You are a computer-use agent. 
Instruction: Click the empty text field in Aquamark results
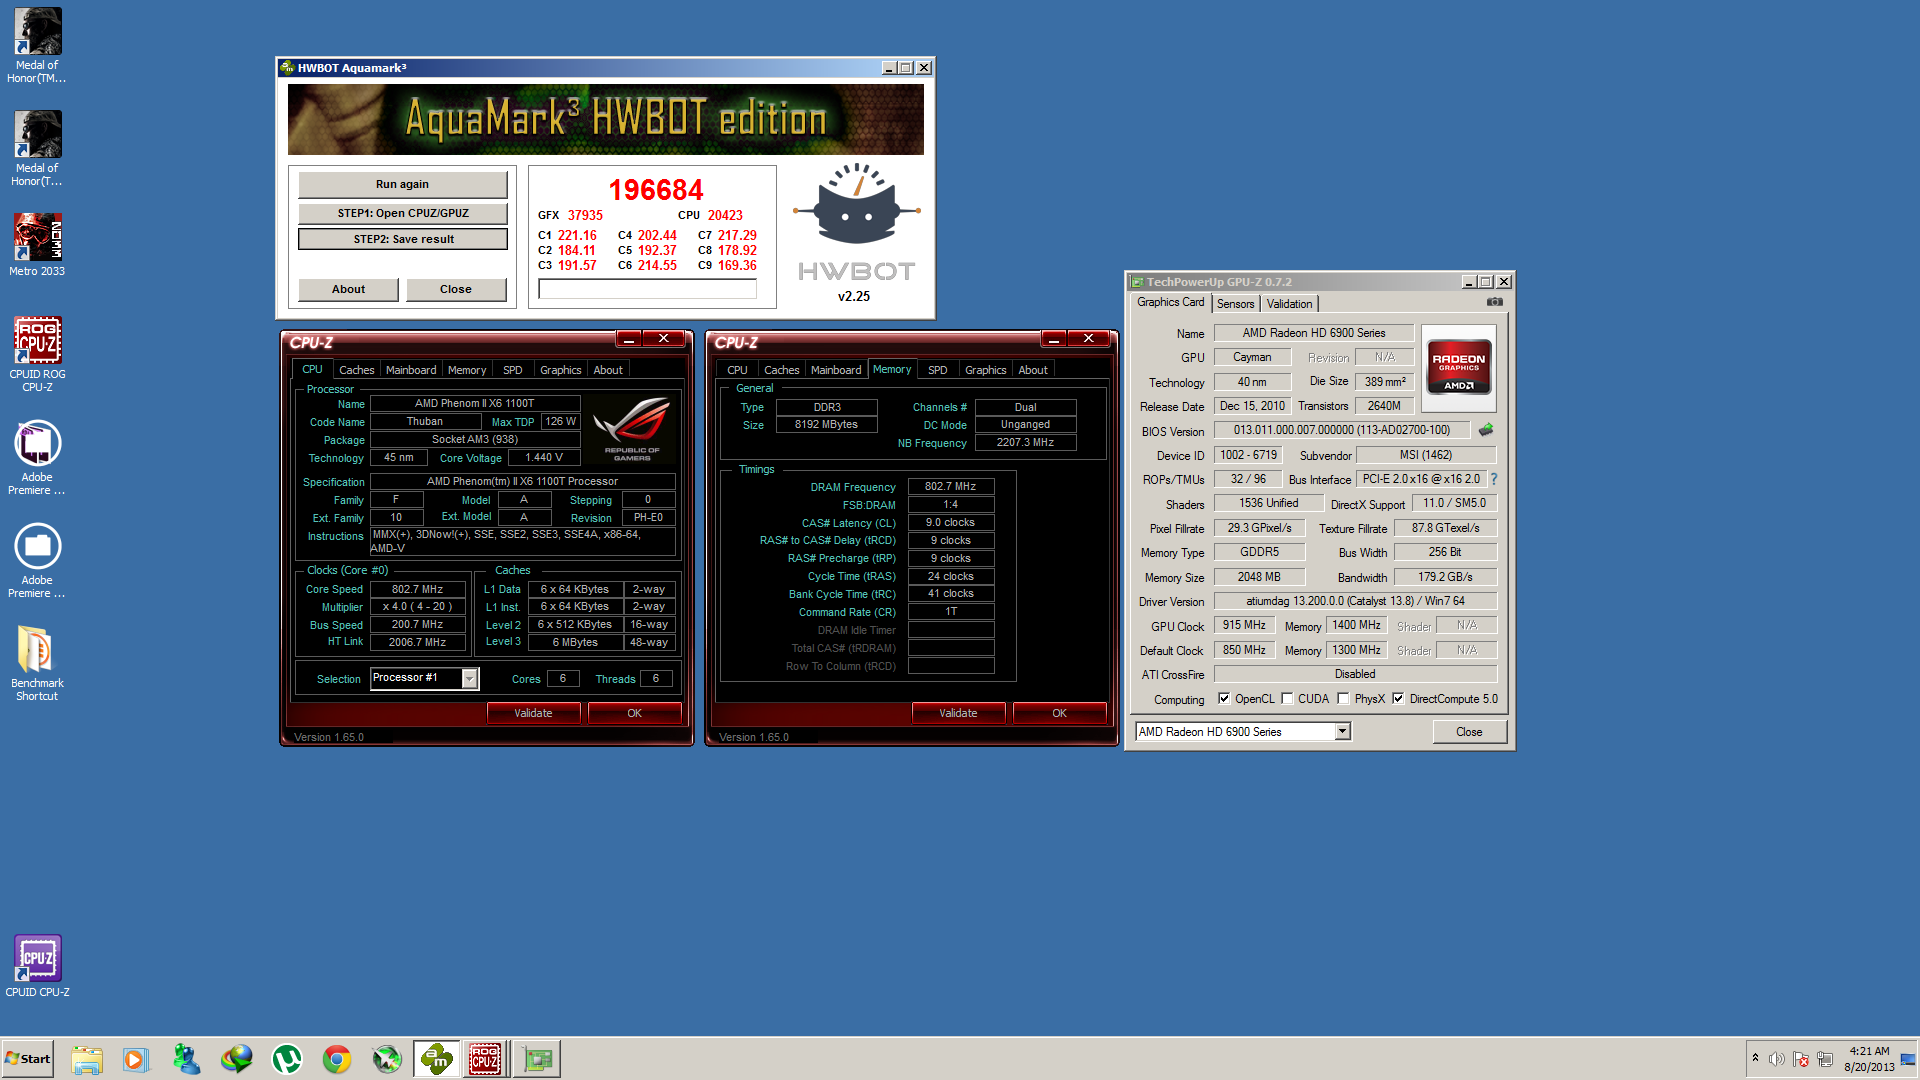pyautogui.click(x=647, y=289)
